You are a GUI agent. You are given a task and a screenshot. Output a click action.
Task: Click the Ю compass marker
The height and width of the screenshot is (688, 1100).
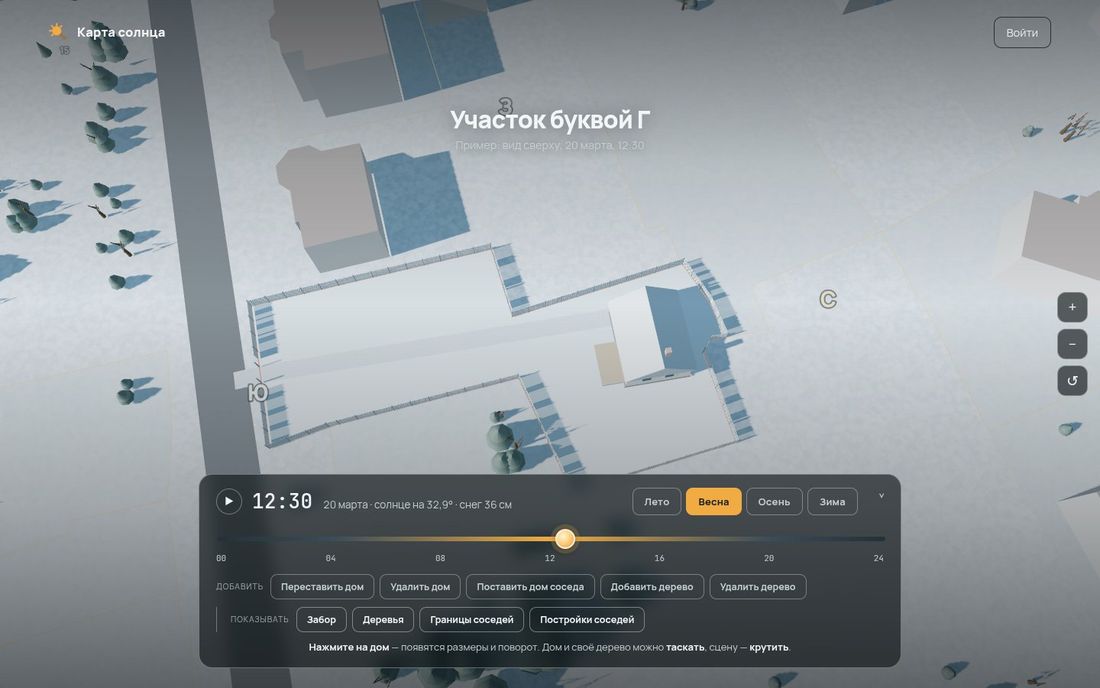click(x=258, y=391)
